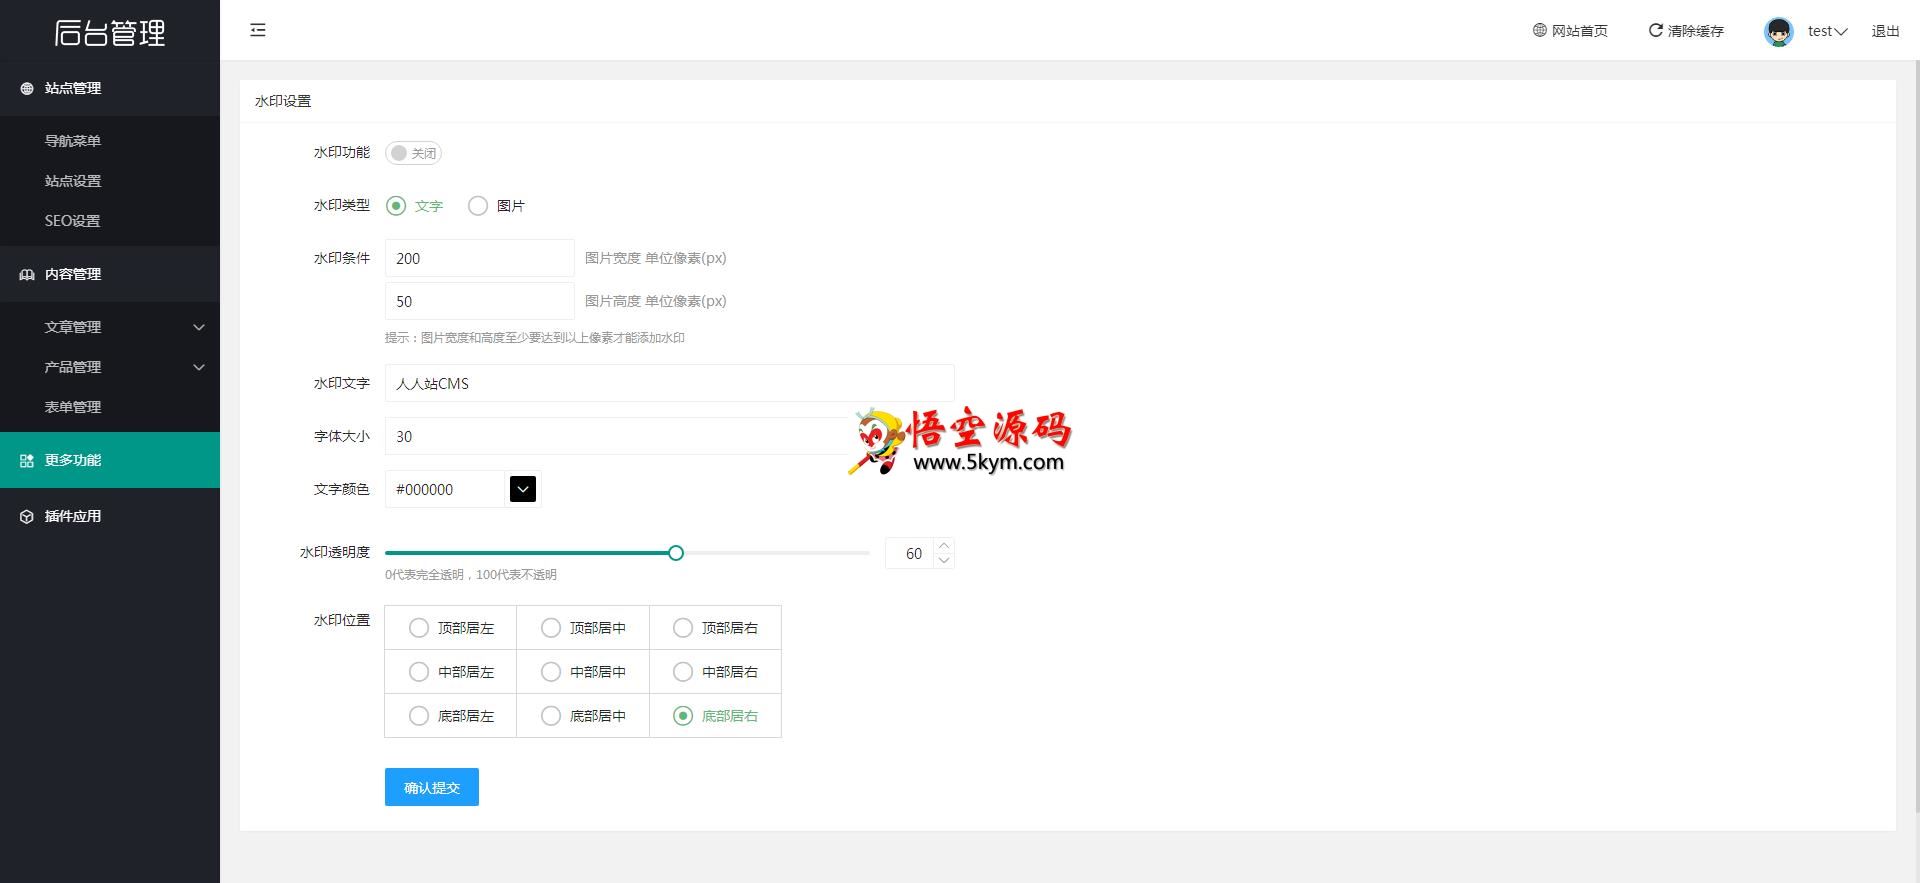Open 导航菜单 in sidebar
Image resolution: width=1920 pixels, height=883 pixels.
(110, 141)
